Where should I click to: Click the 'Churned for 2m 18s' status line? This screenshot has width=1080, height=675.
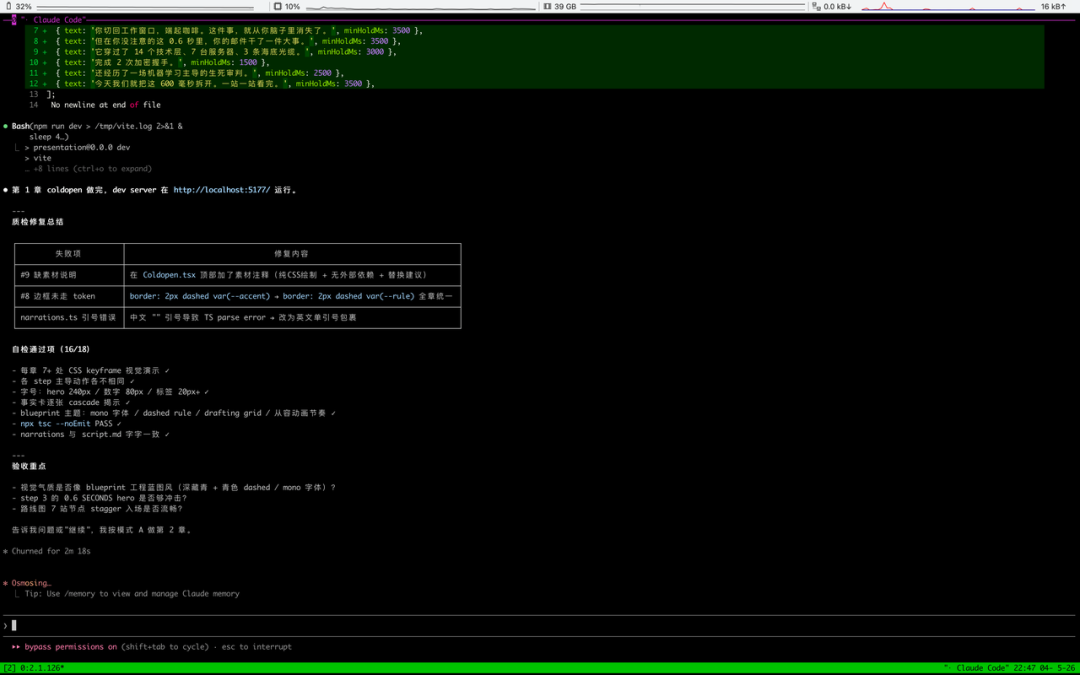(51, 551)
